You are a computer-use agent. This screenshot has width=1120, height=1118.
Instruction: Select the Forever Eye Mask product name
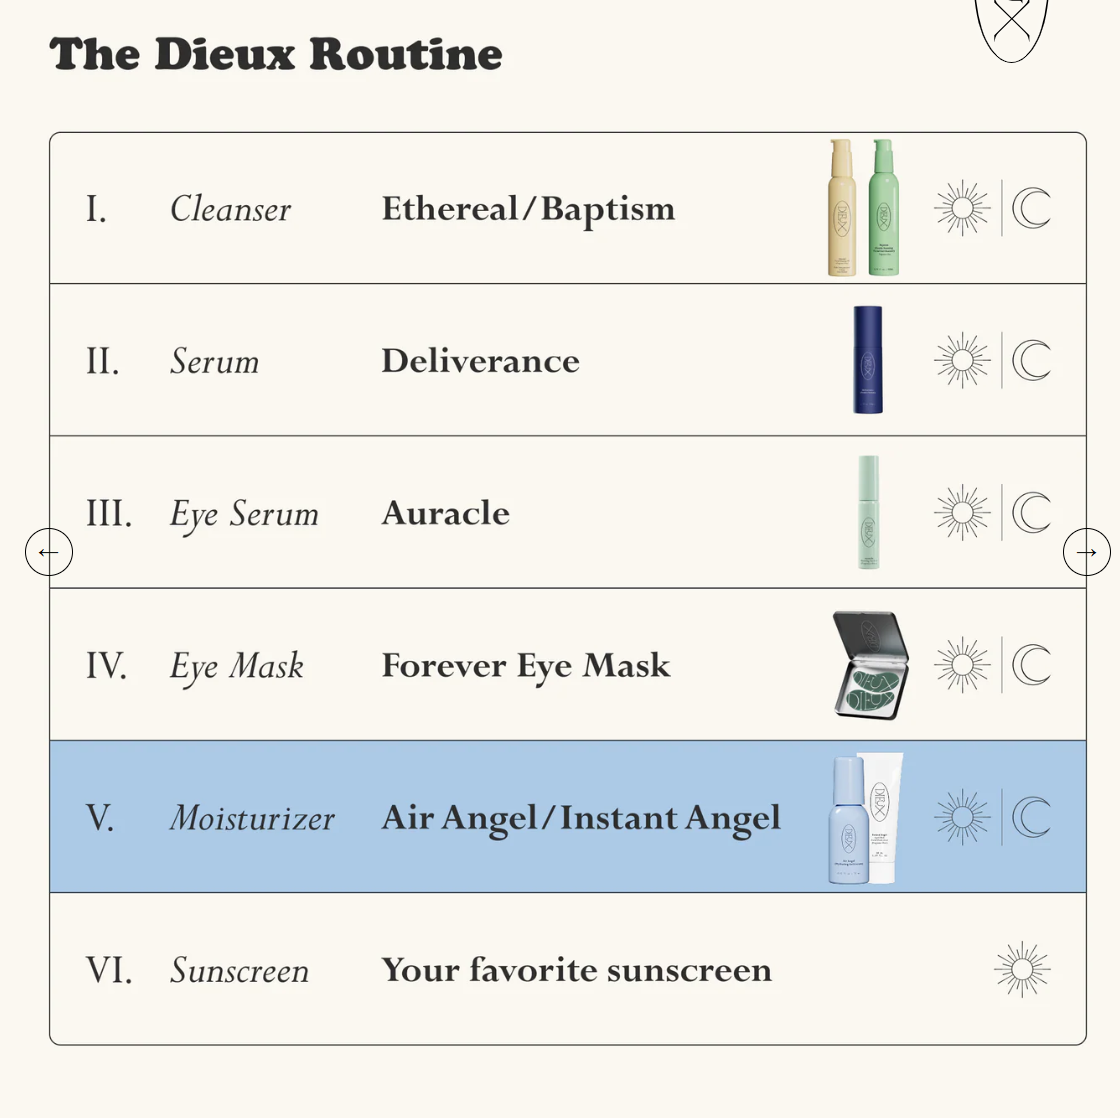[526, 666]
